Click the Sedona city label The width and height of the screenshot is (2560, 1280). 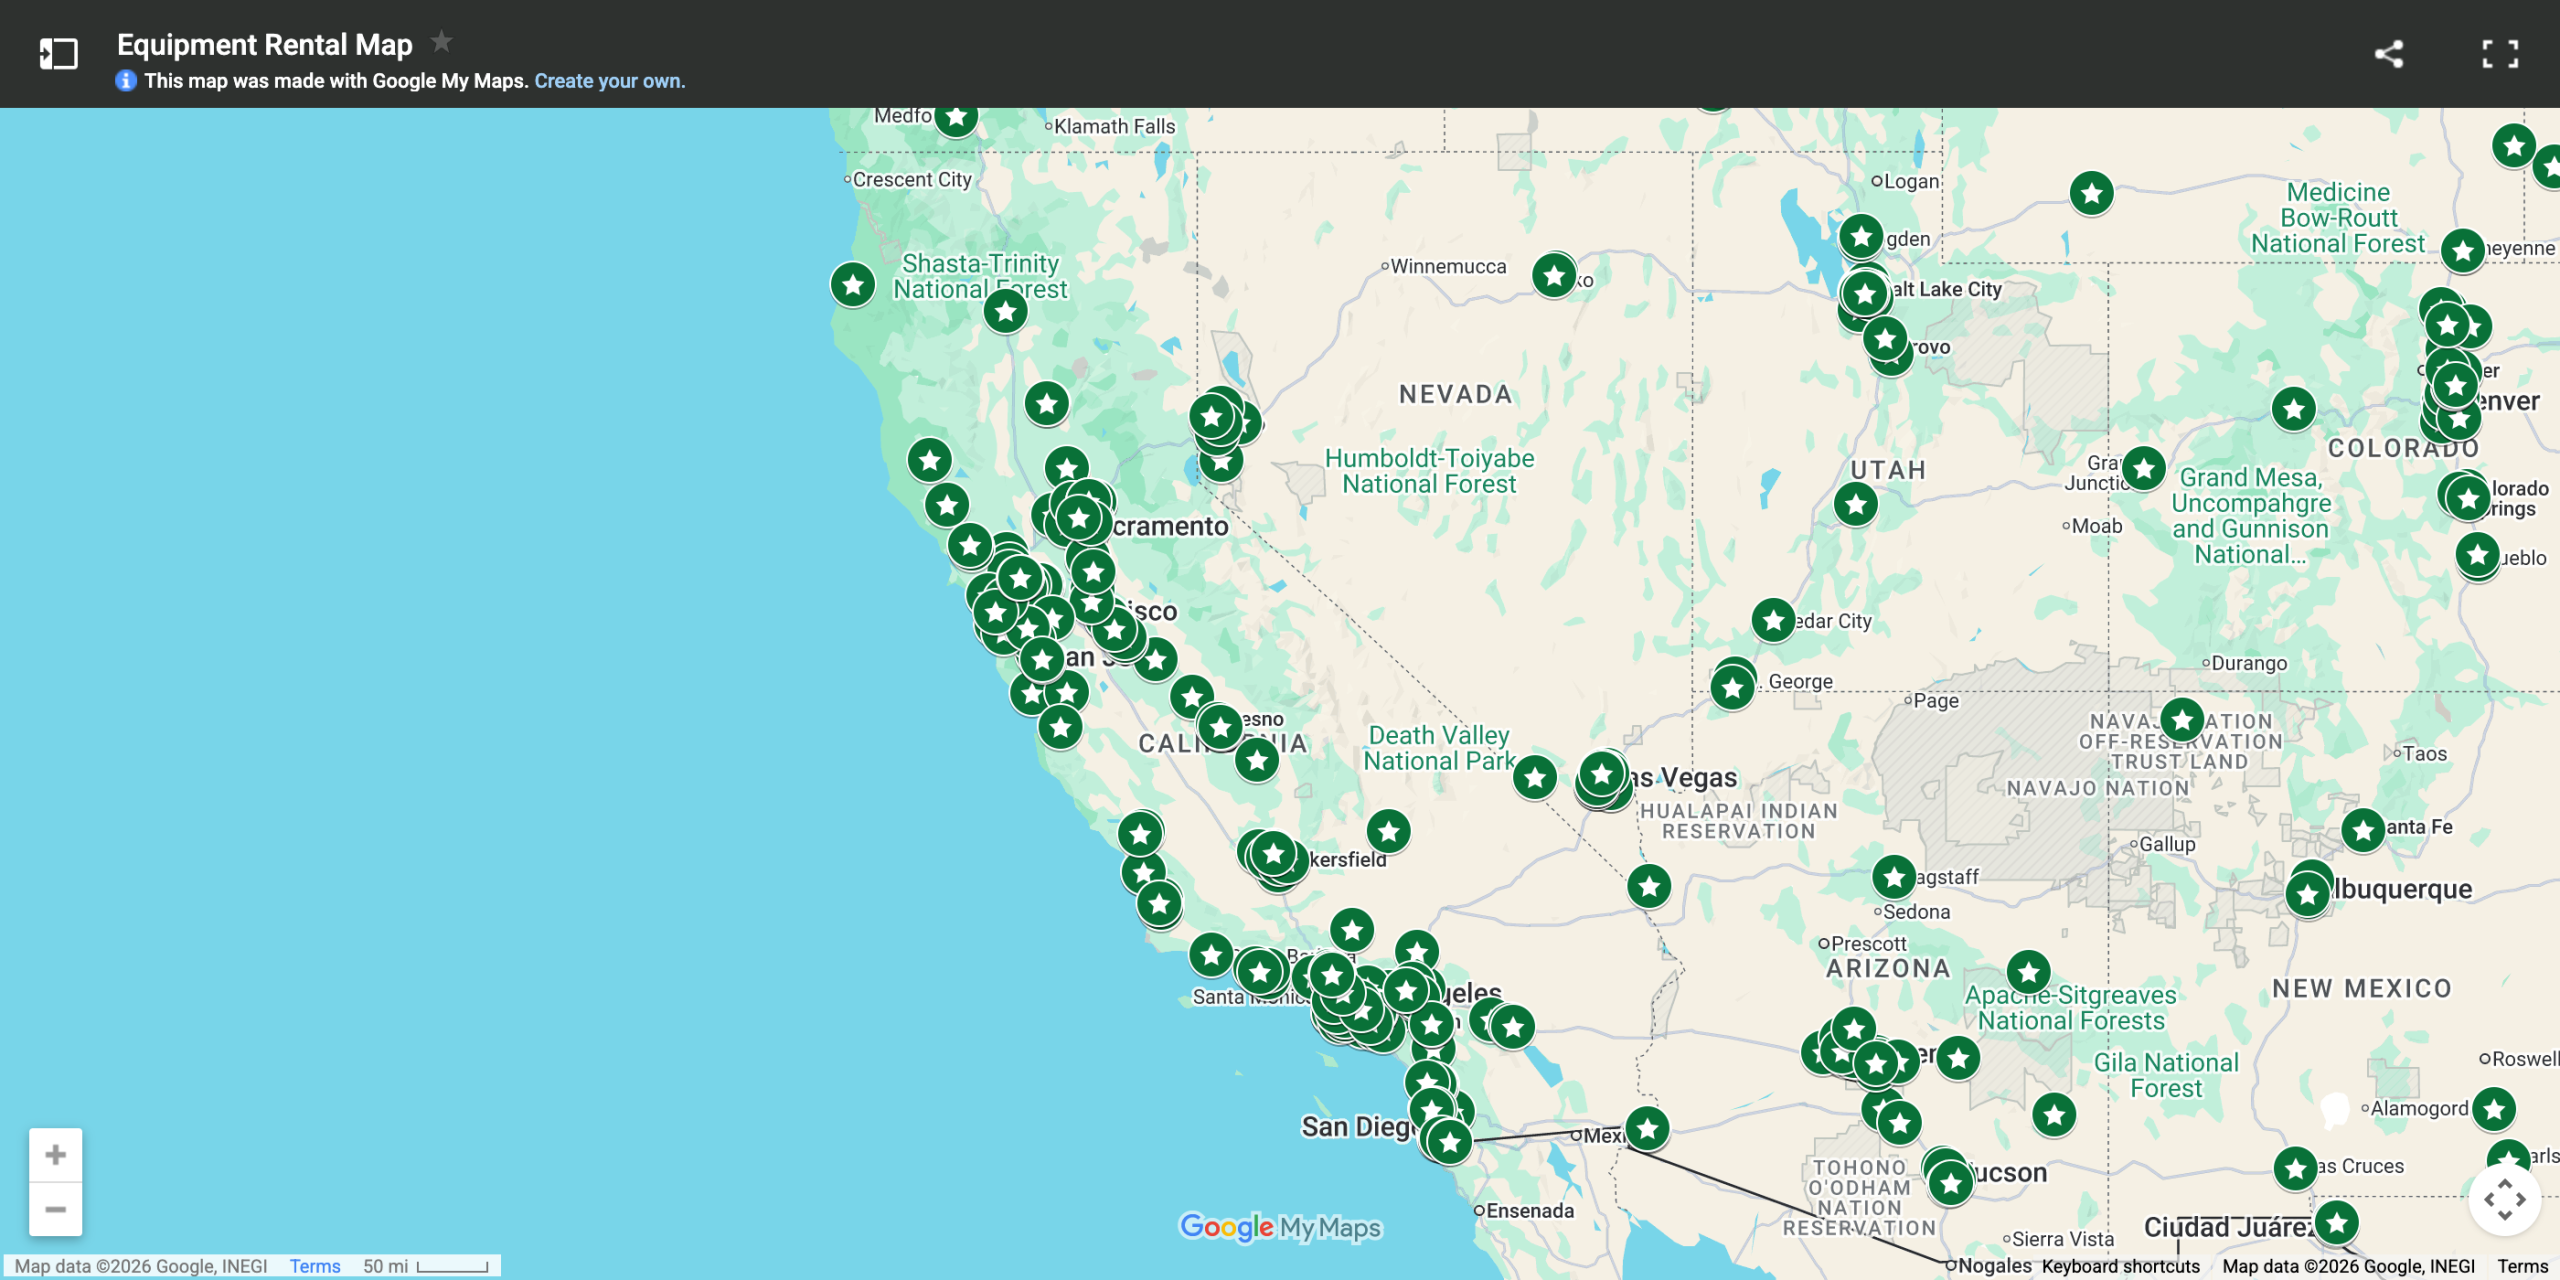(x=1916, y=912)
